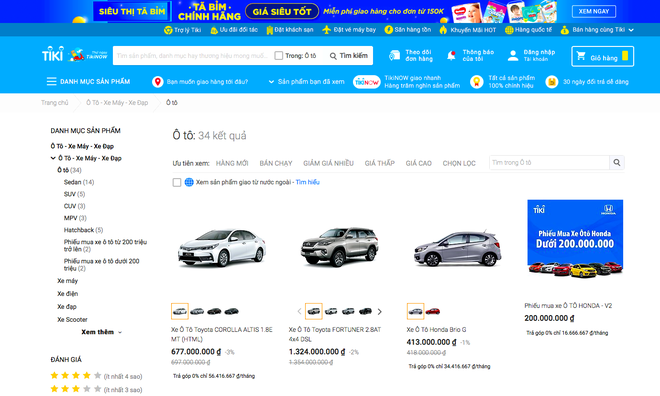Click the main product search input
The height and width of the screenshot is (396, 660).
193,56
